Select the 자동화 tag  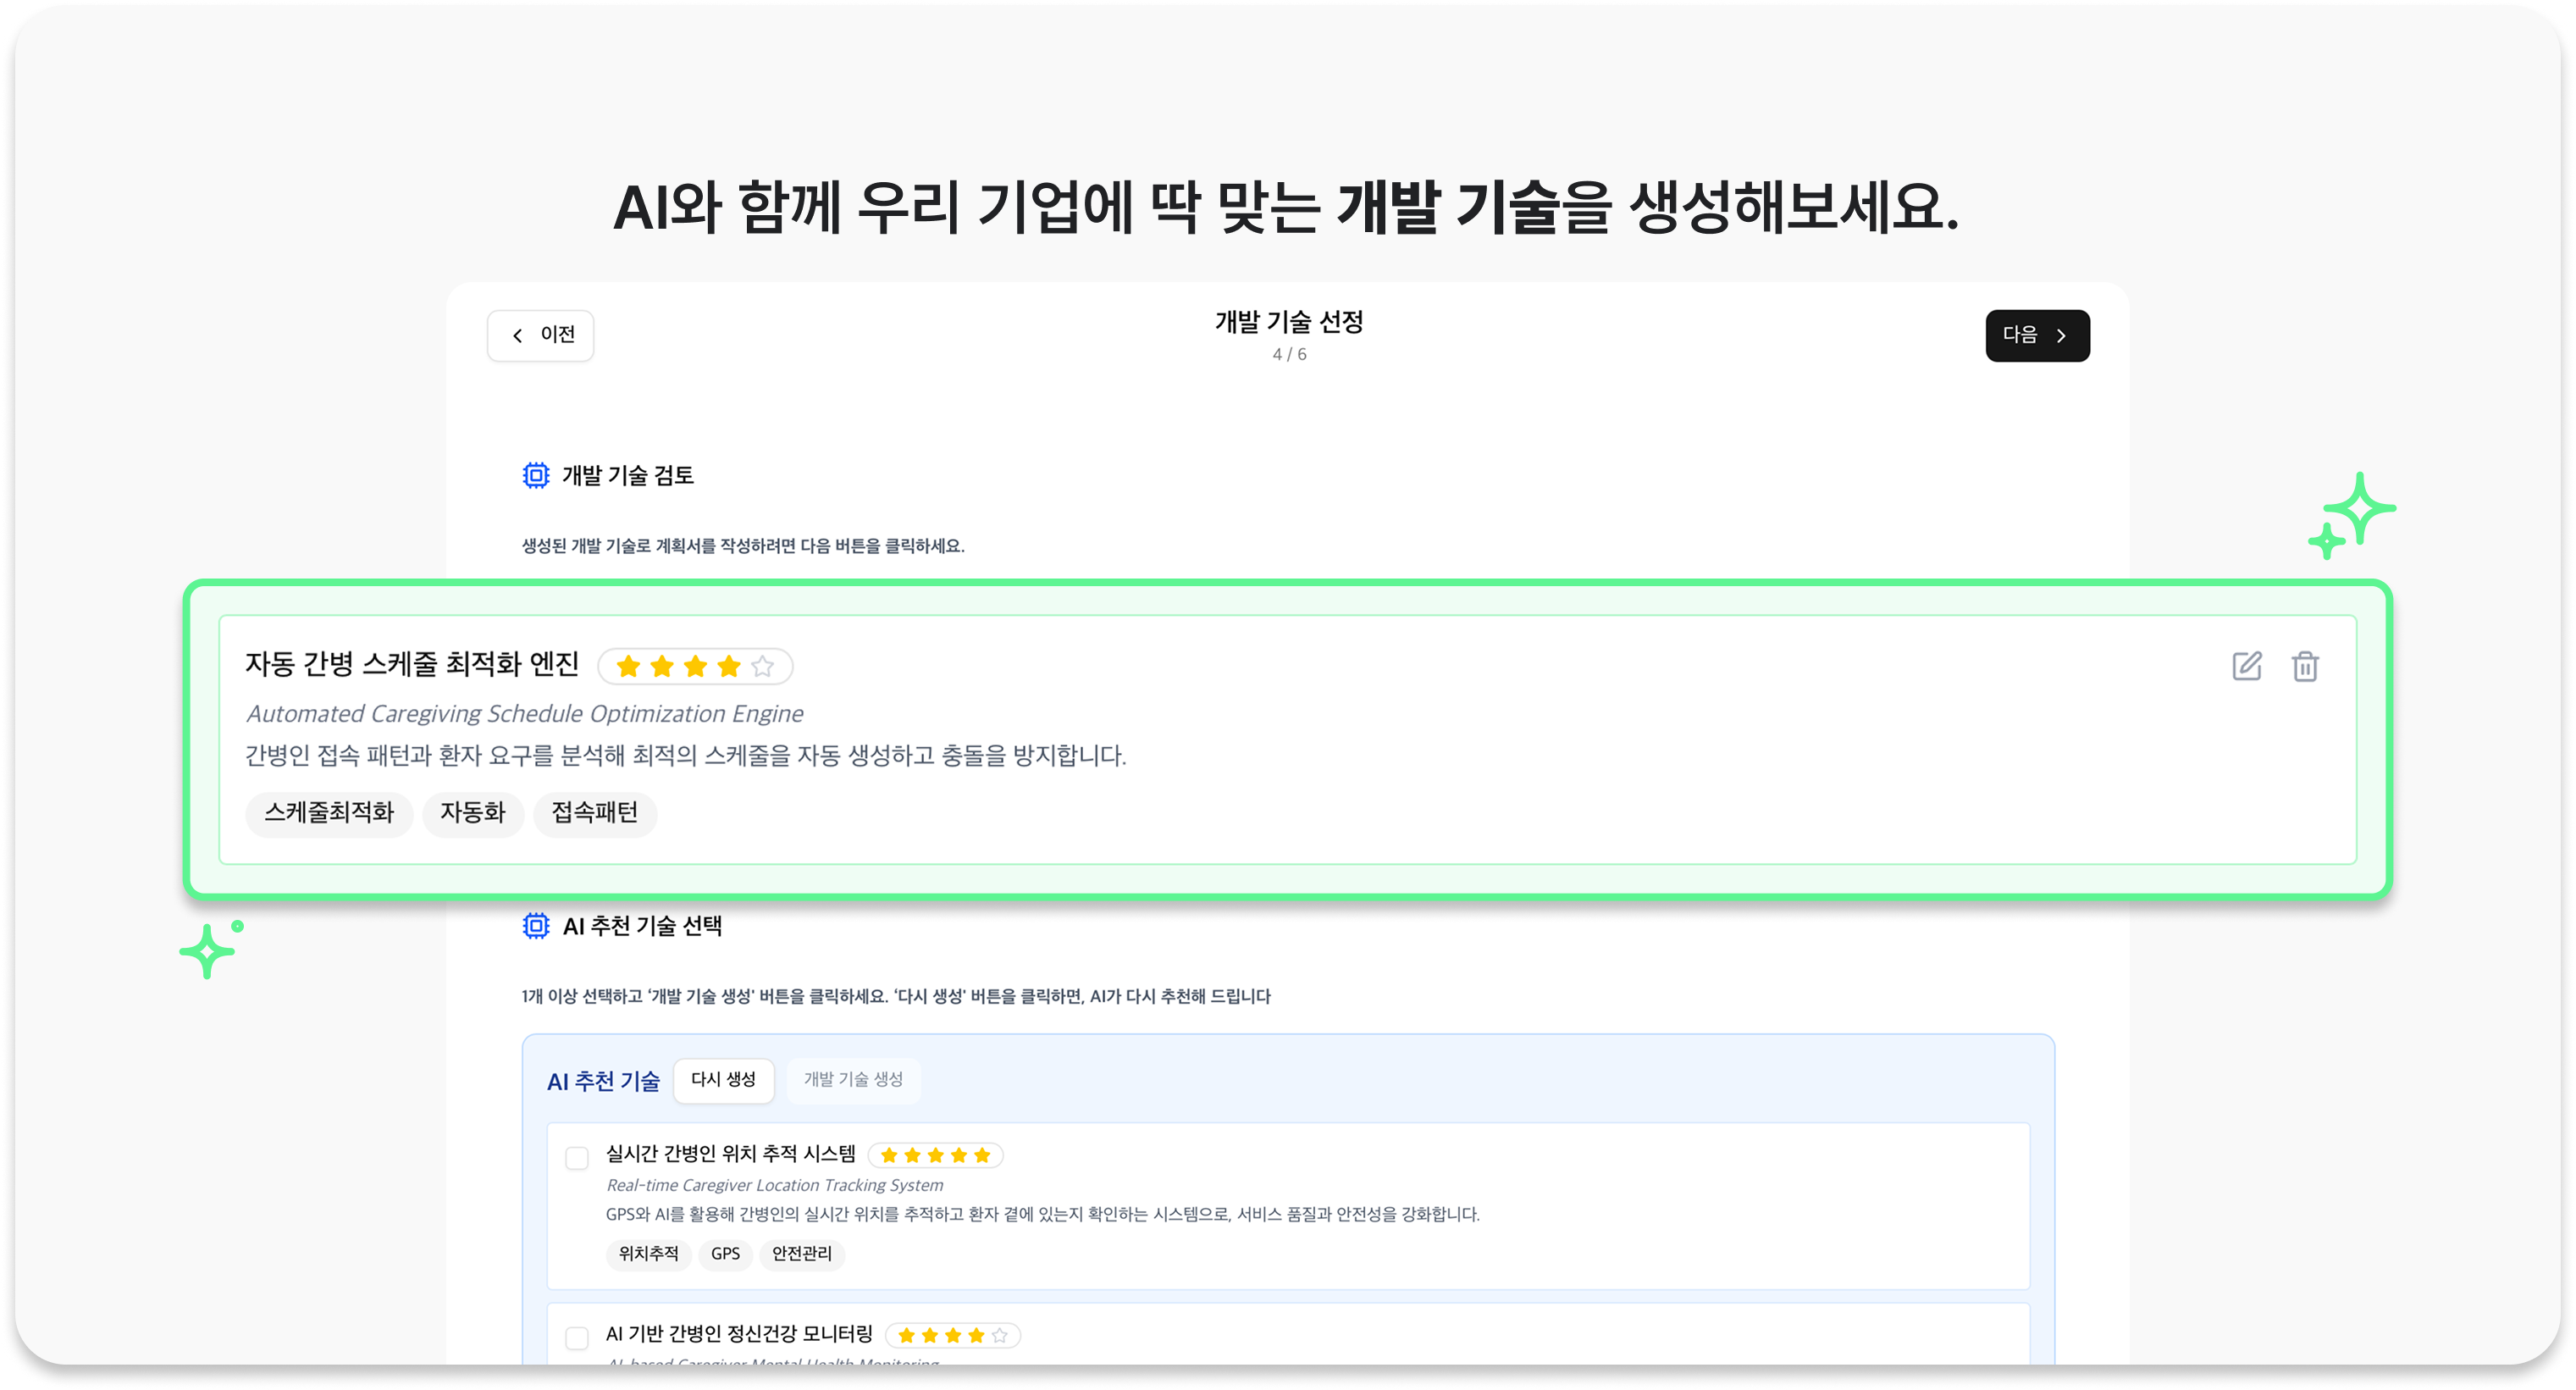(x=473, y=813)
